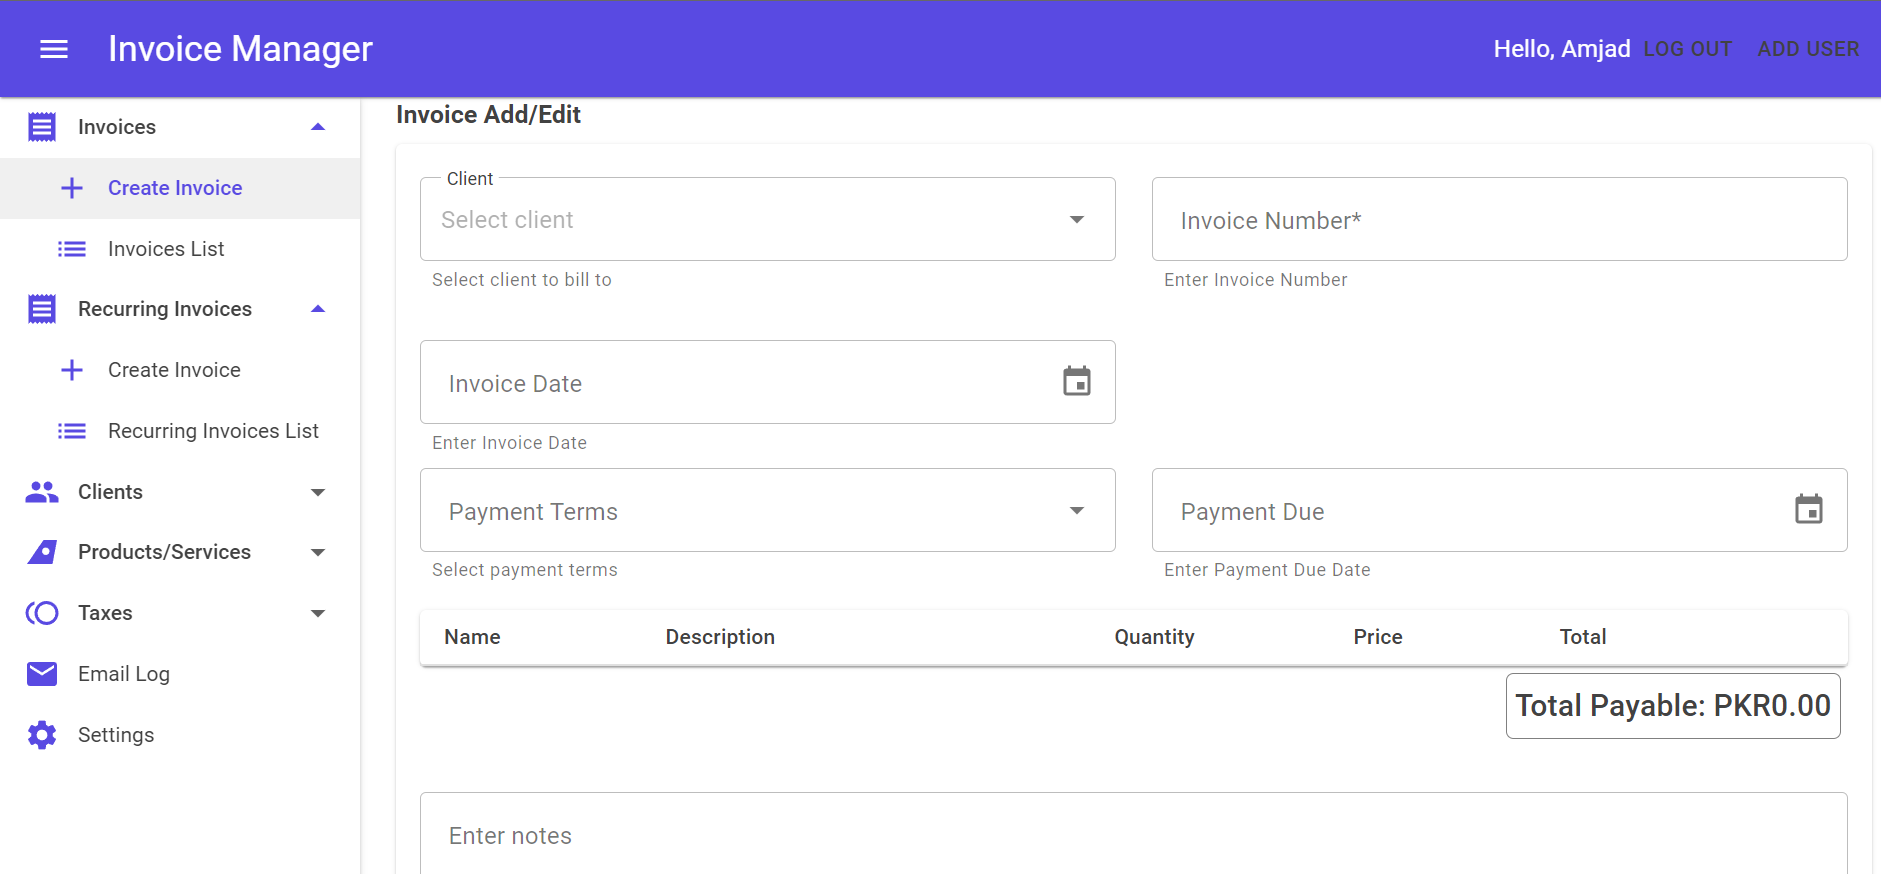Click the 'Select client to bill to' hint
The image size is (1881, 874).
[522, 280]
